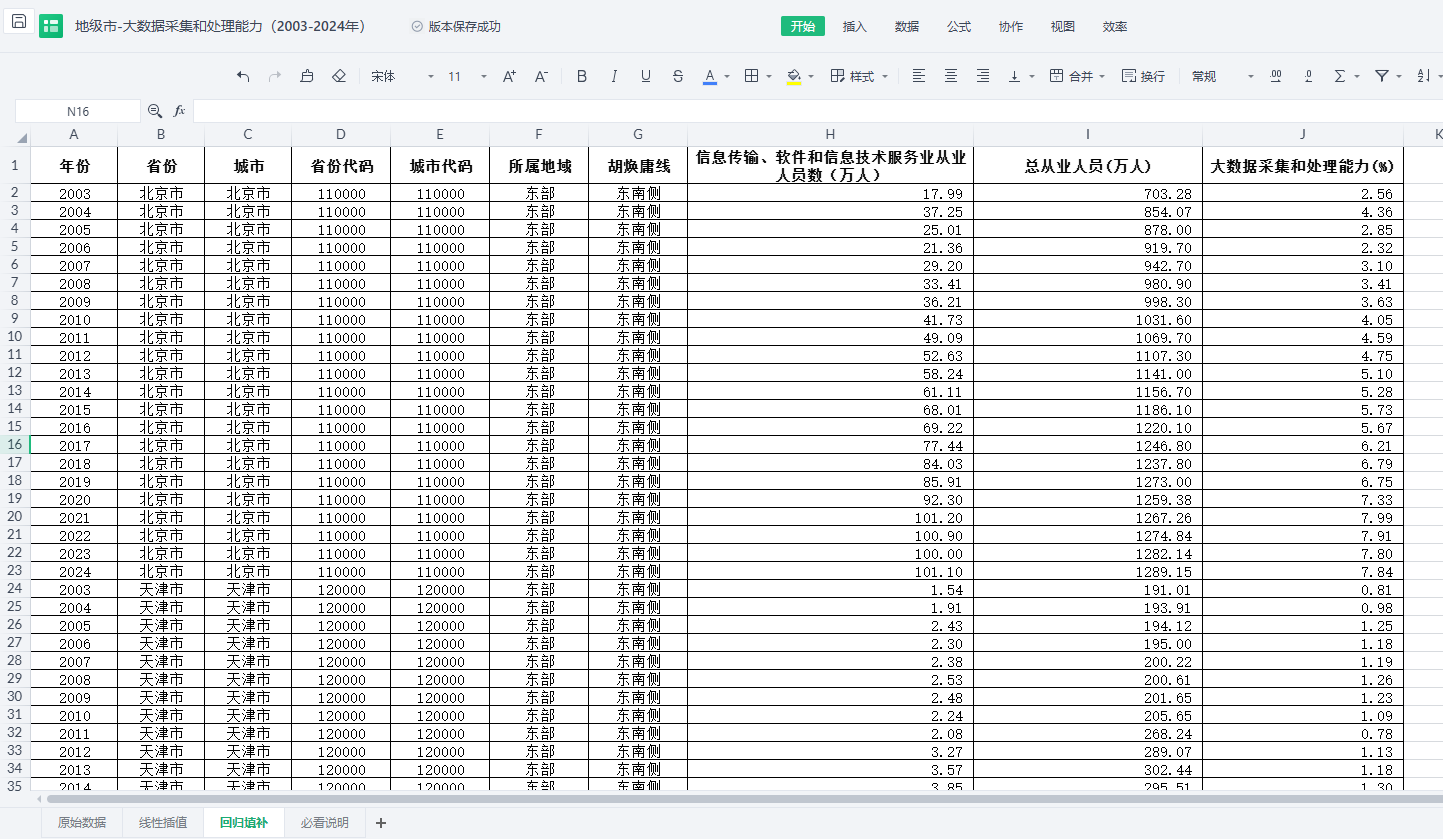Viewport: 1443px width, 839px height.
Task: Toggle underline formatting
Action: (x=646, y=76)
